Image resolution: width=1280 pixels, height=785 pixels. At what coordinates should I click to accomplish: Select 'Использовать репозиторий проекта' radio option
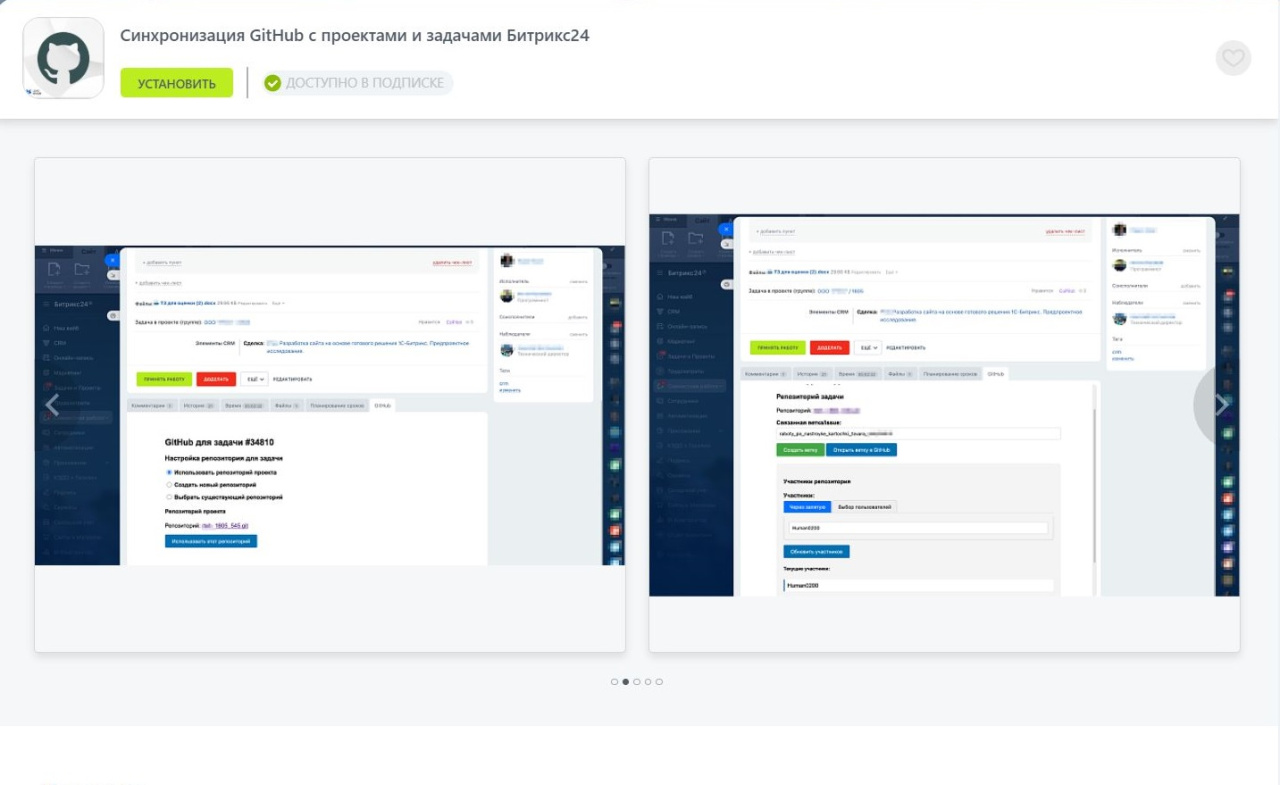[169, 471]
